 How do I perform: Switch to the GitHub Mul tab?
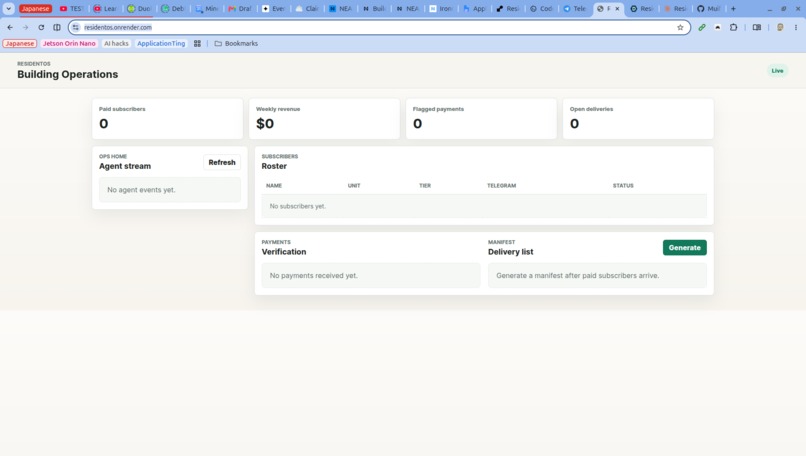point(708,9)
